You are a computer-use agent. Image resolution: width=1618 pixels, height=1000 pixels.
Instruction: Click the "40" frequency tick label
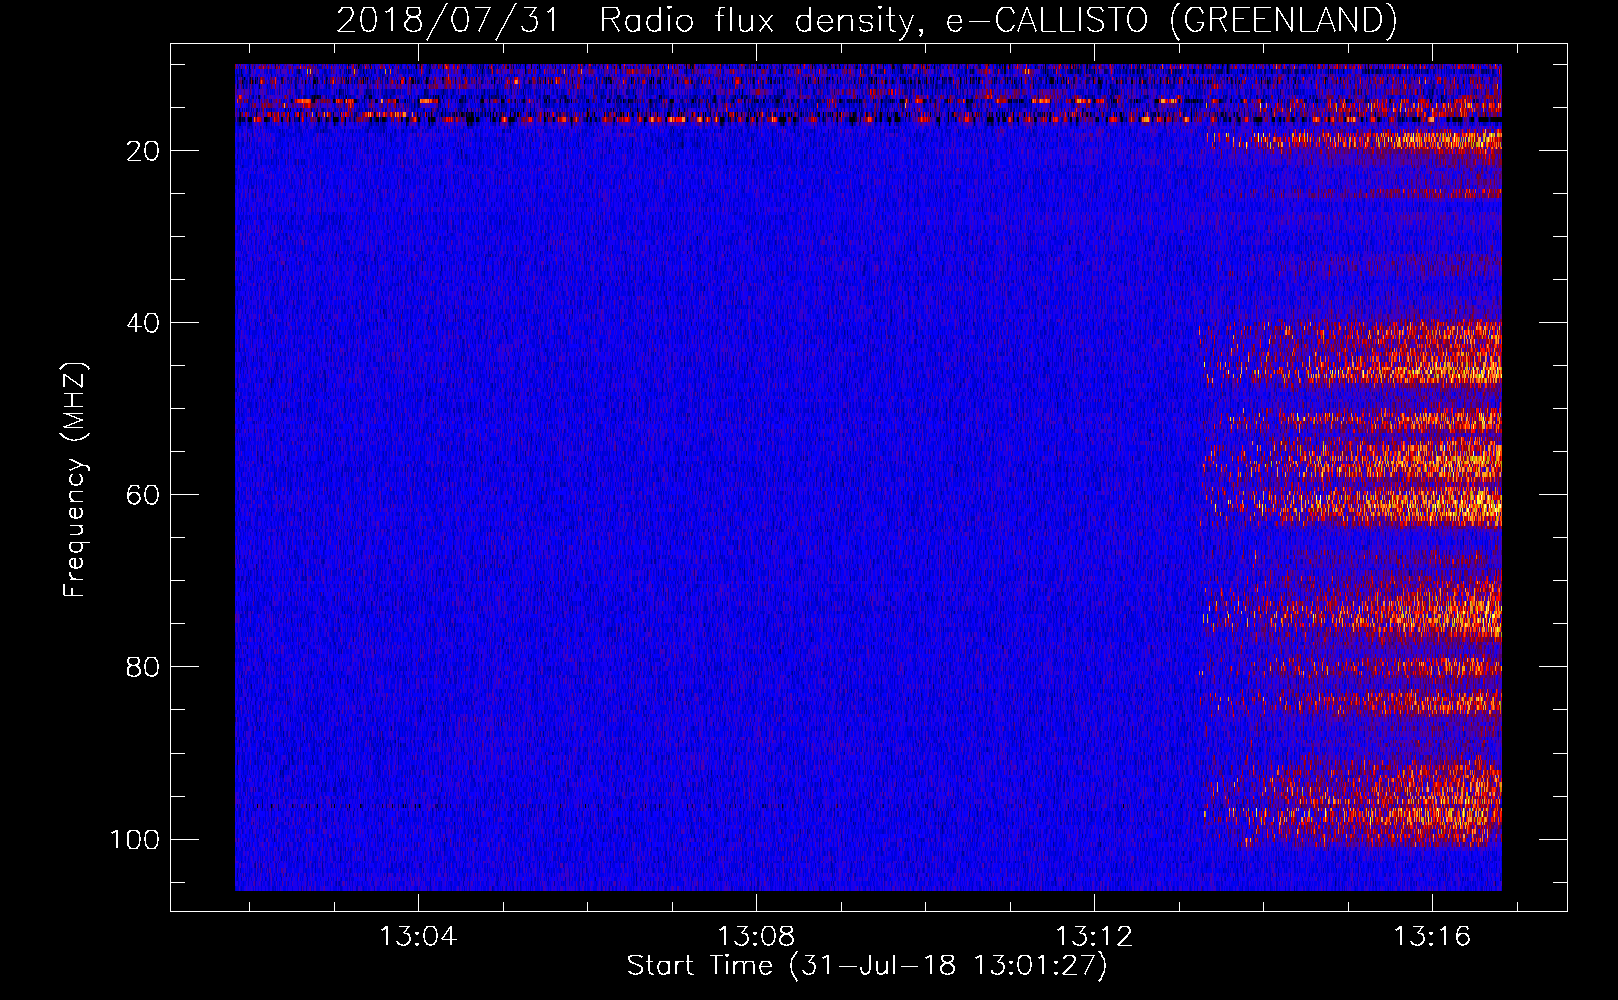pos(143,323)
